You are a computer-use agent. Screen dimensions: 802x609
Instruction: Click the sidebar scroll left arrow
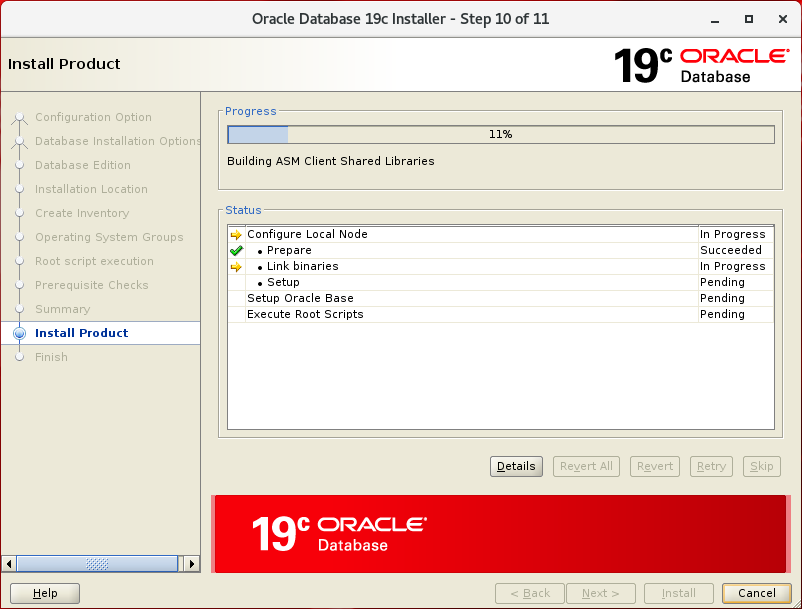point(9,564)
